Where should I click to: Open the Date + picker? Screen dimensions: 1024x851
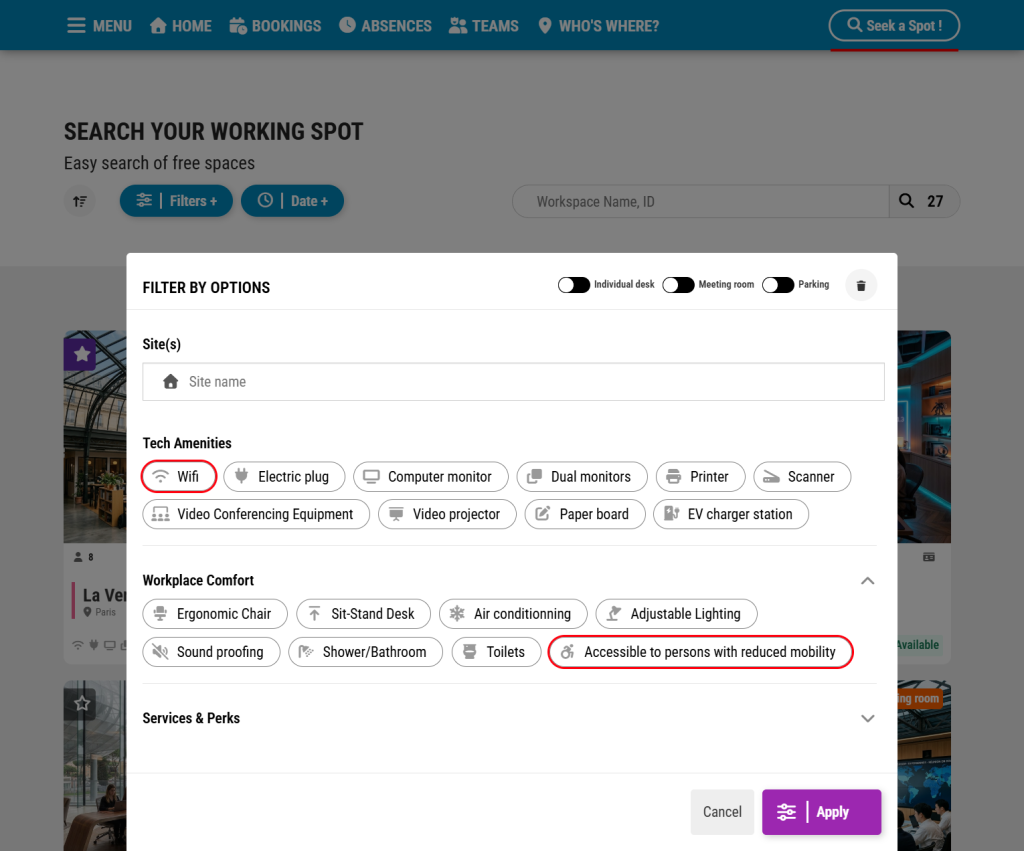coord(293,201)
